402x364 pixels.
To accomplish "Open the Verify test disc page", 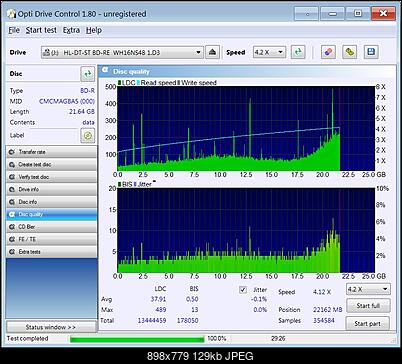I will [51, 177].
